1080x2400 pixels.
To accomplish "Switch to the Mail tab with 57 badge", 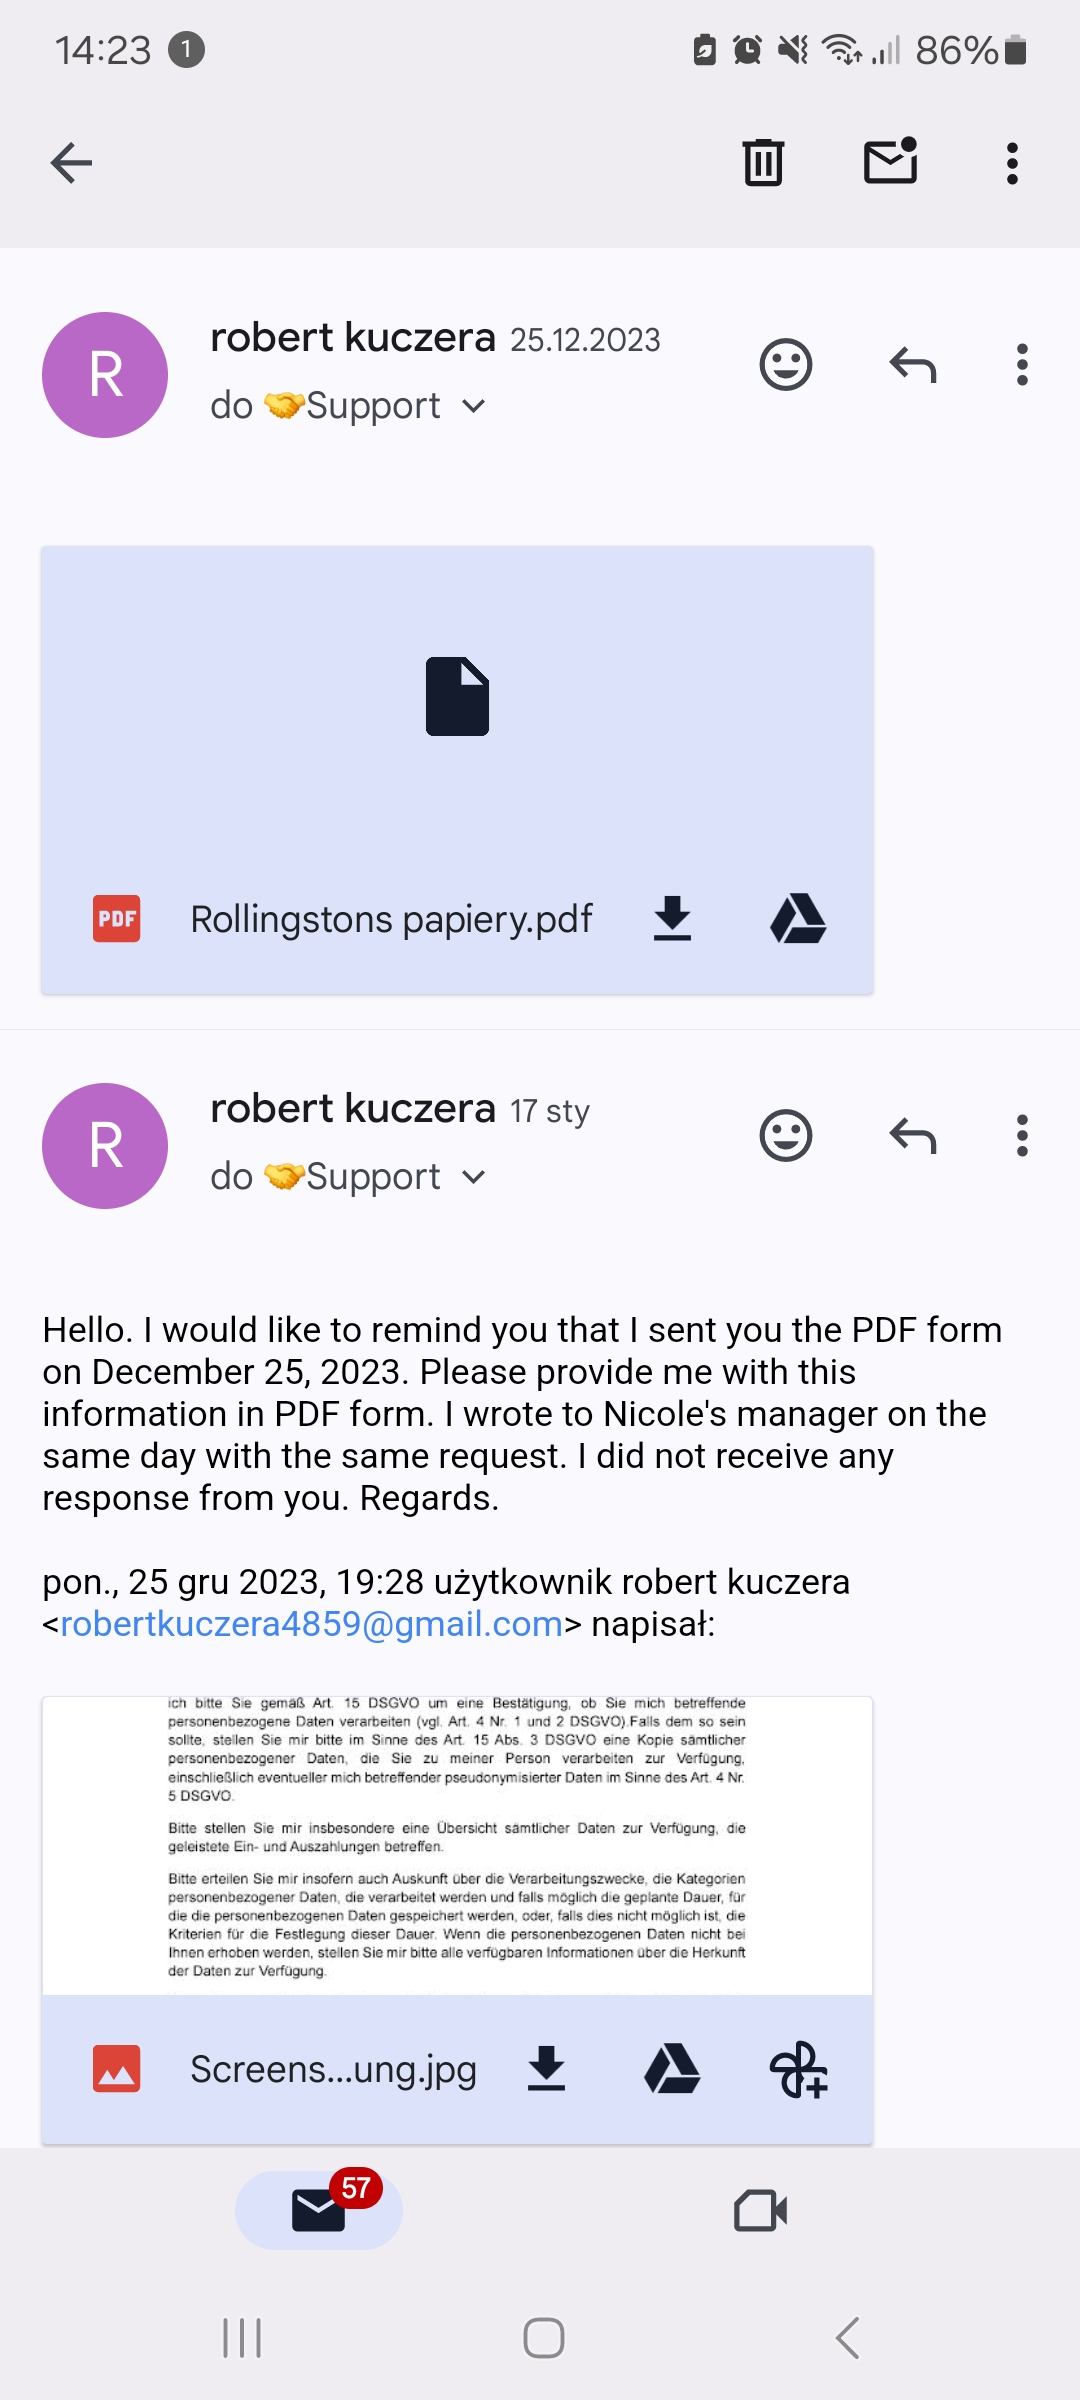I will [x=319, y=2210].
